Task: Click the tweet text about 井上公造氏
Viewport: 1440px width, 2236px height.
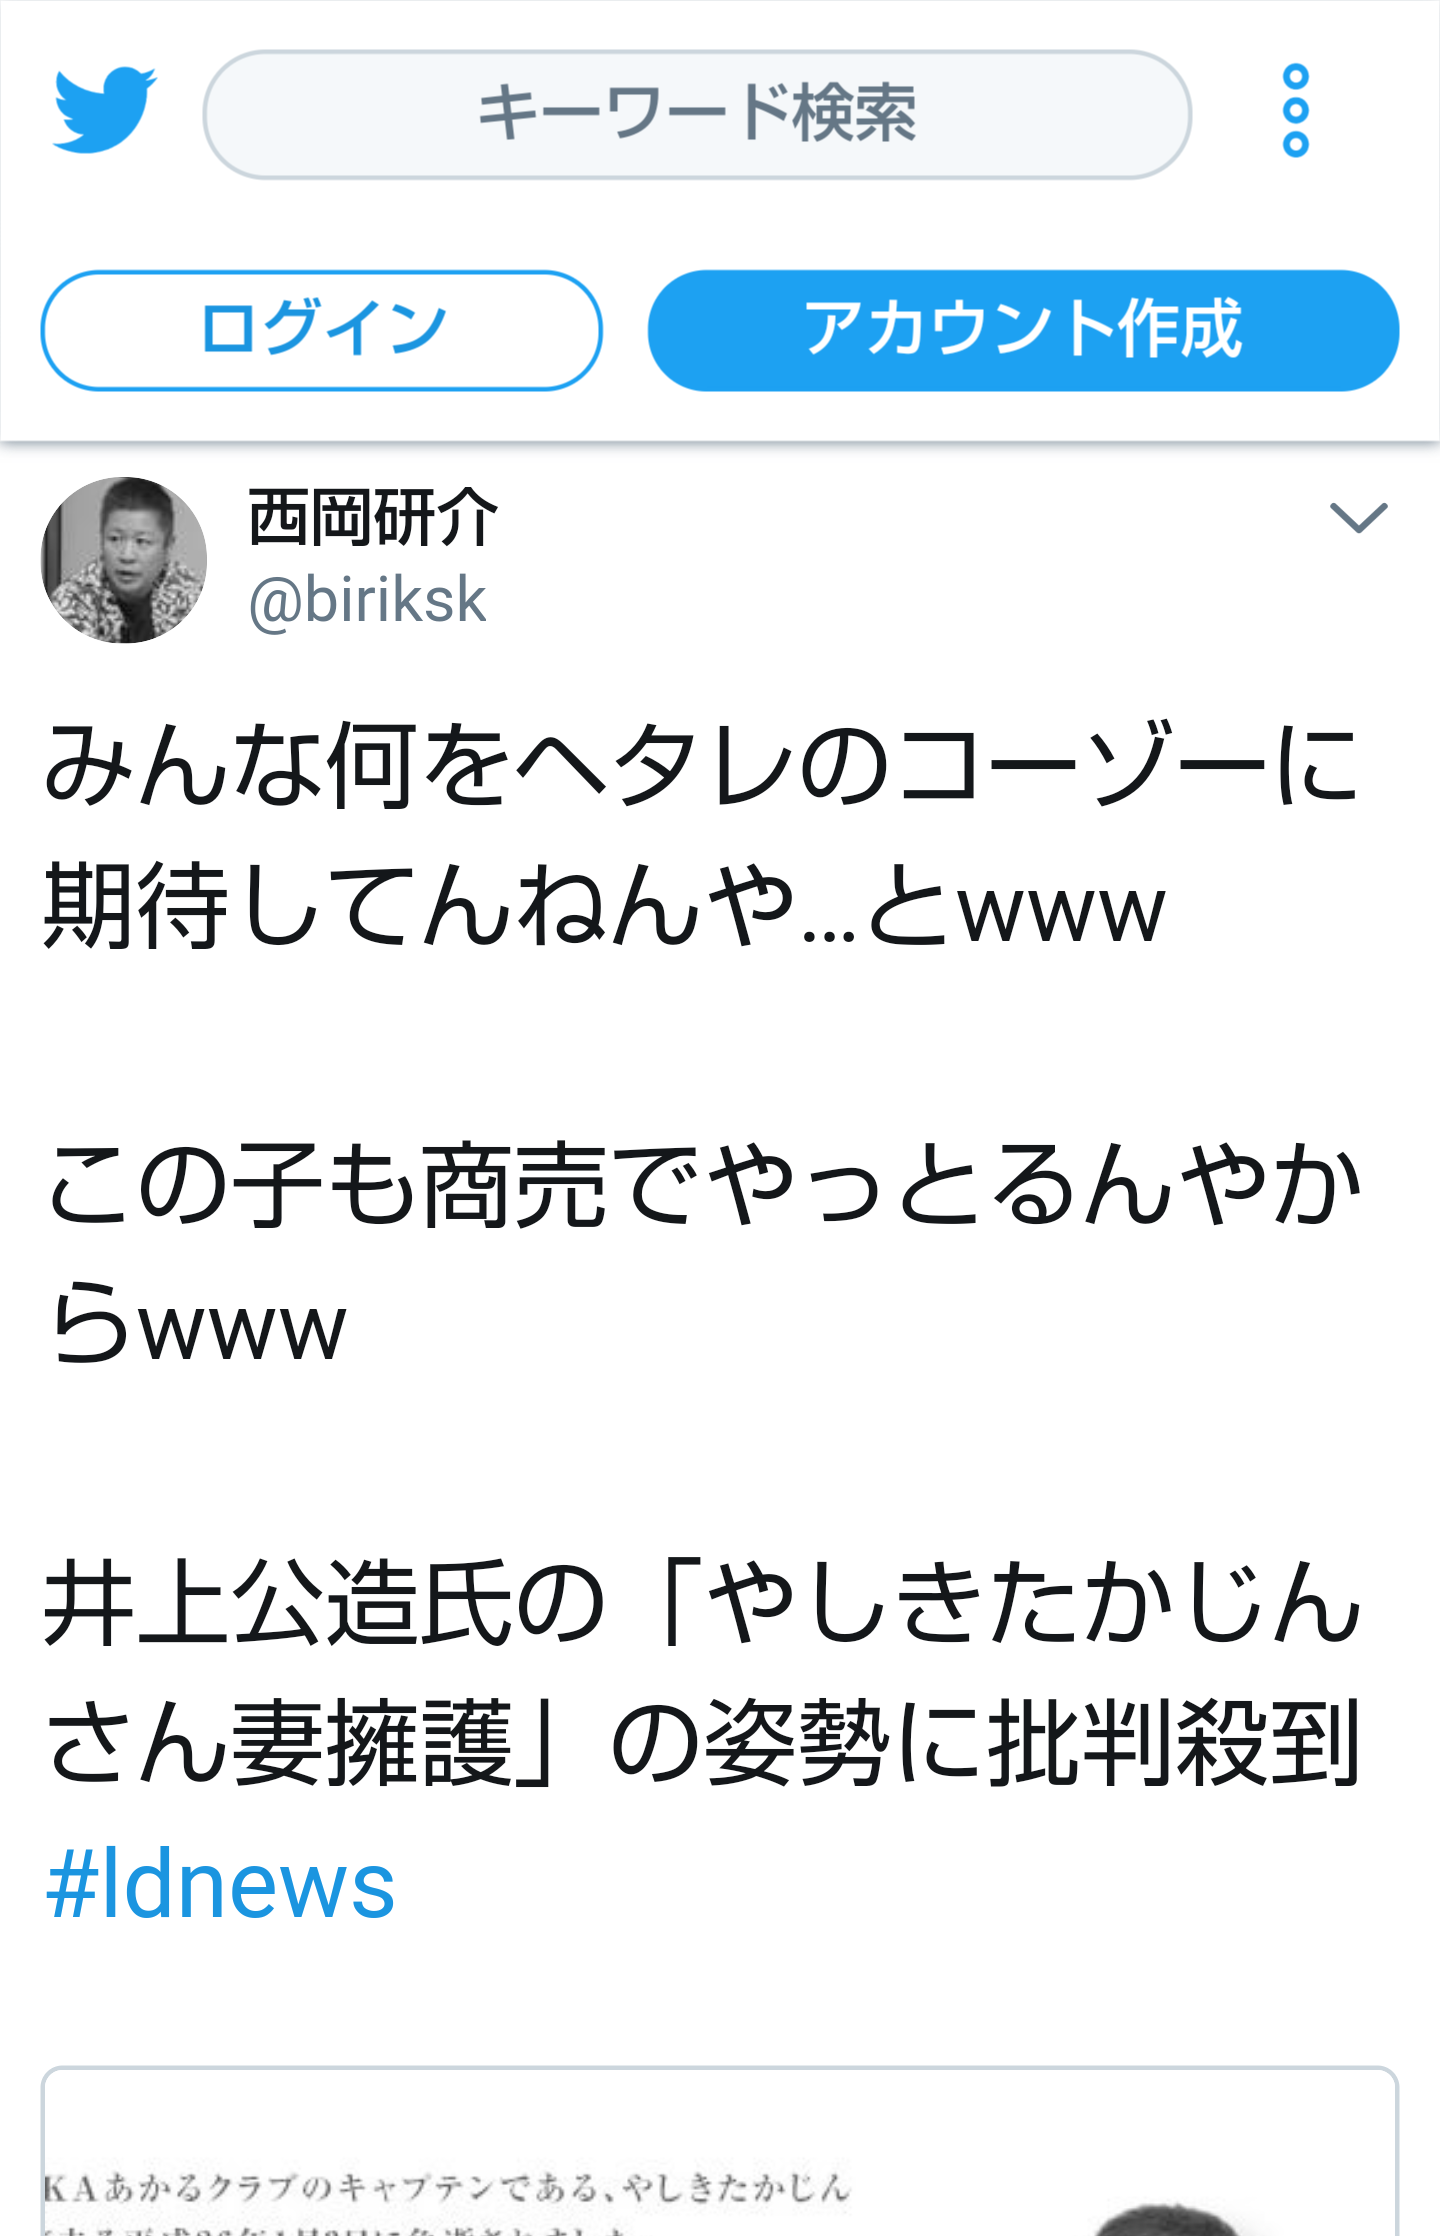Action: [x=702, y=1673]
